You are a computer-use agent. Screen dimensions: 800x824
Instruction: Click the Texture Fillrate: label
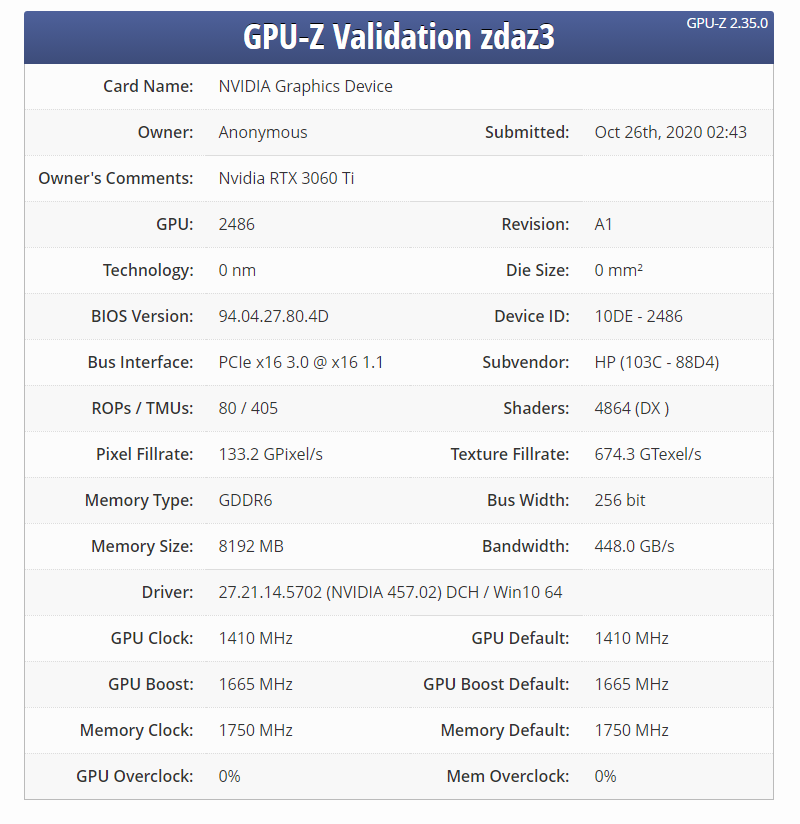510,454
